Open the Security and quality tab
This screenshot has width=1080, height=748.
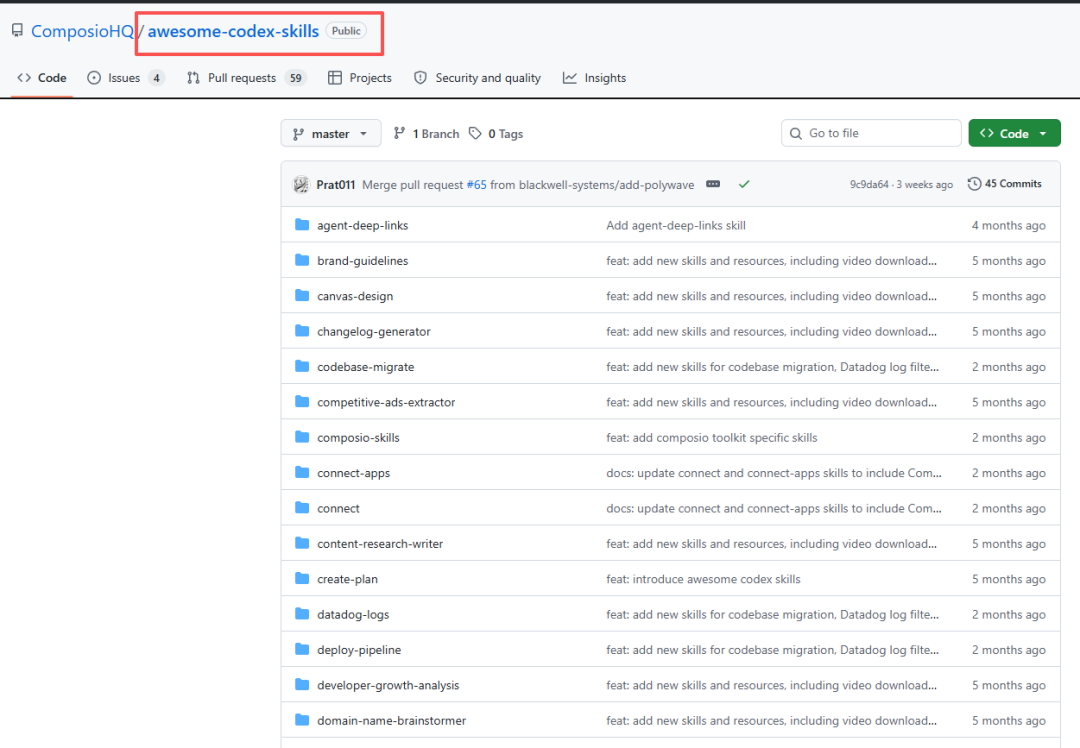pyautogui.click(x=477, y=78)
